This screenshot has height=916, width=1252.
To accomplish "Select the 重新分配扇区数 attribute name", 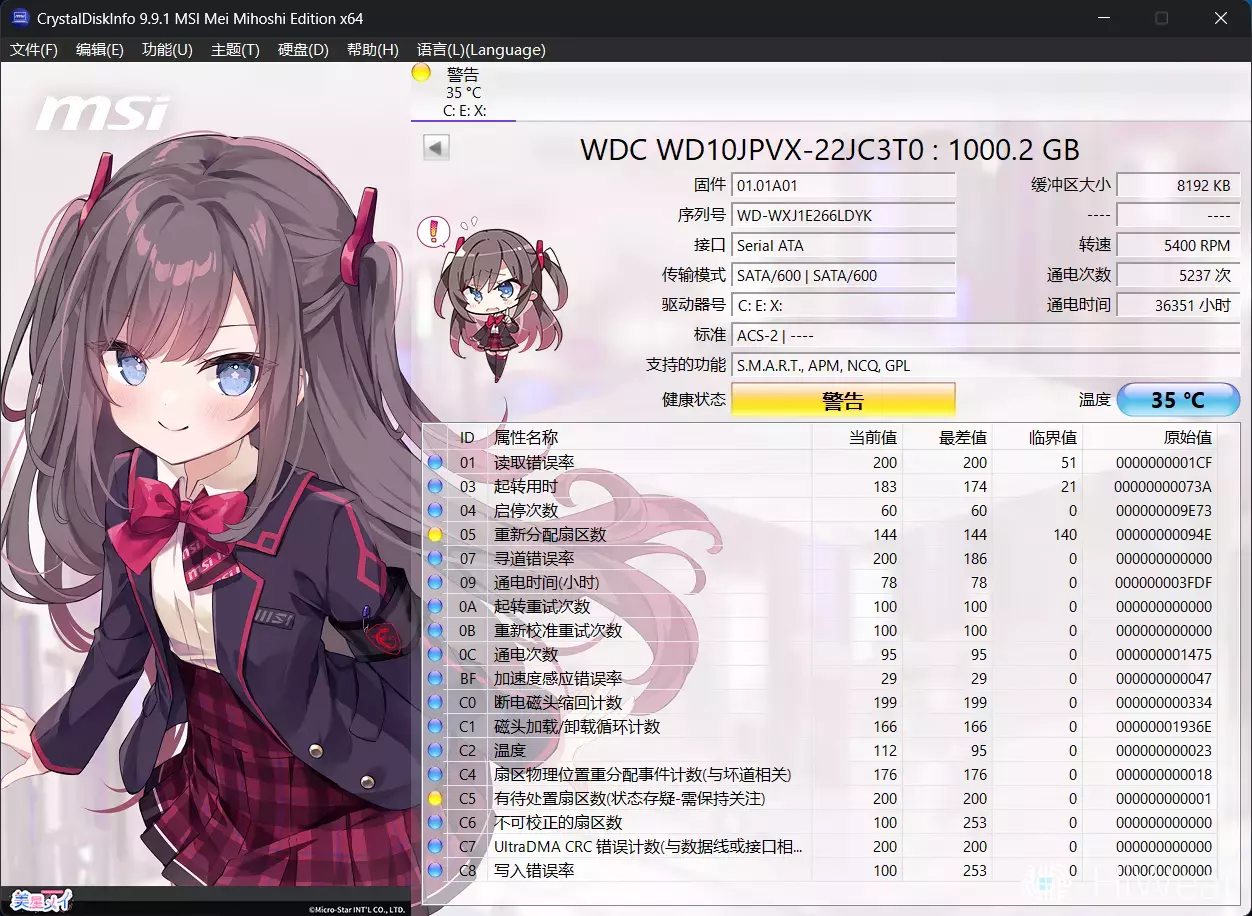I will point(550,534).
